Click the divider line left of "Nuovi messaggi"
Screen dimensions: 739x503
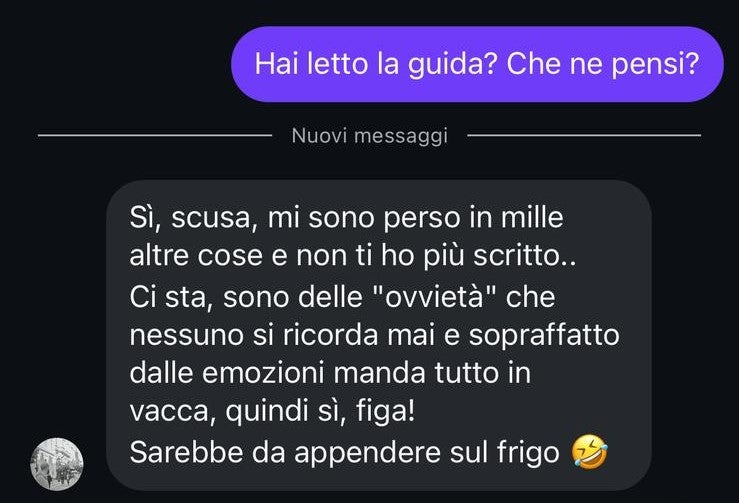[x=155, y=136]
